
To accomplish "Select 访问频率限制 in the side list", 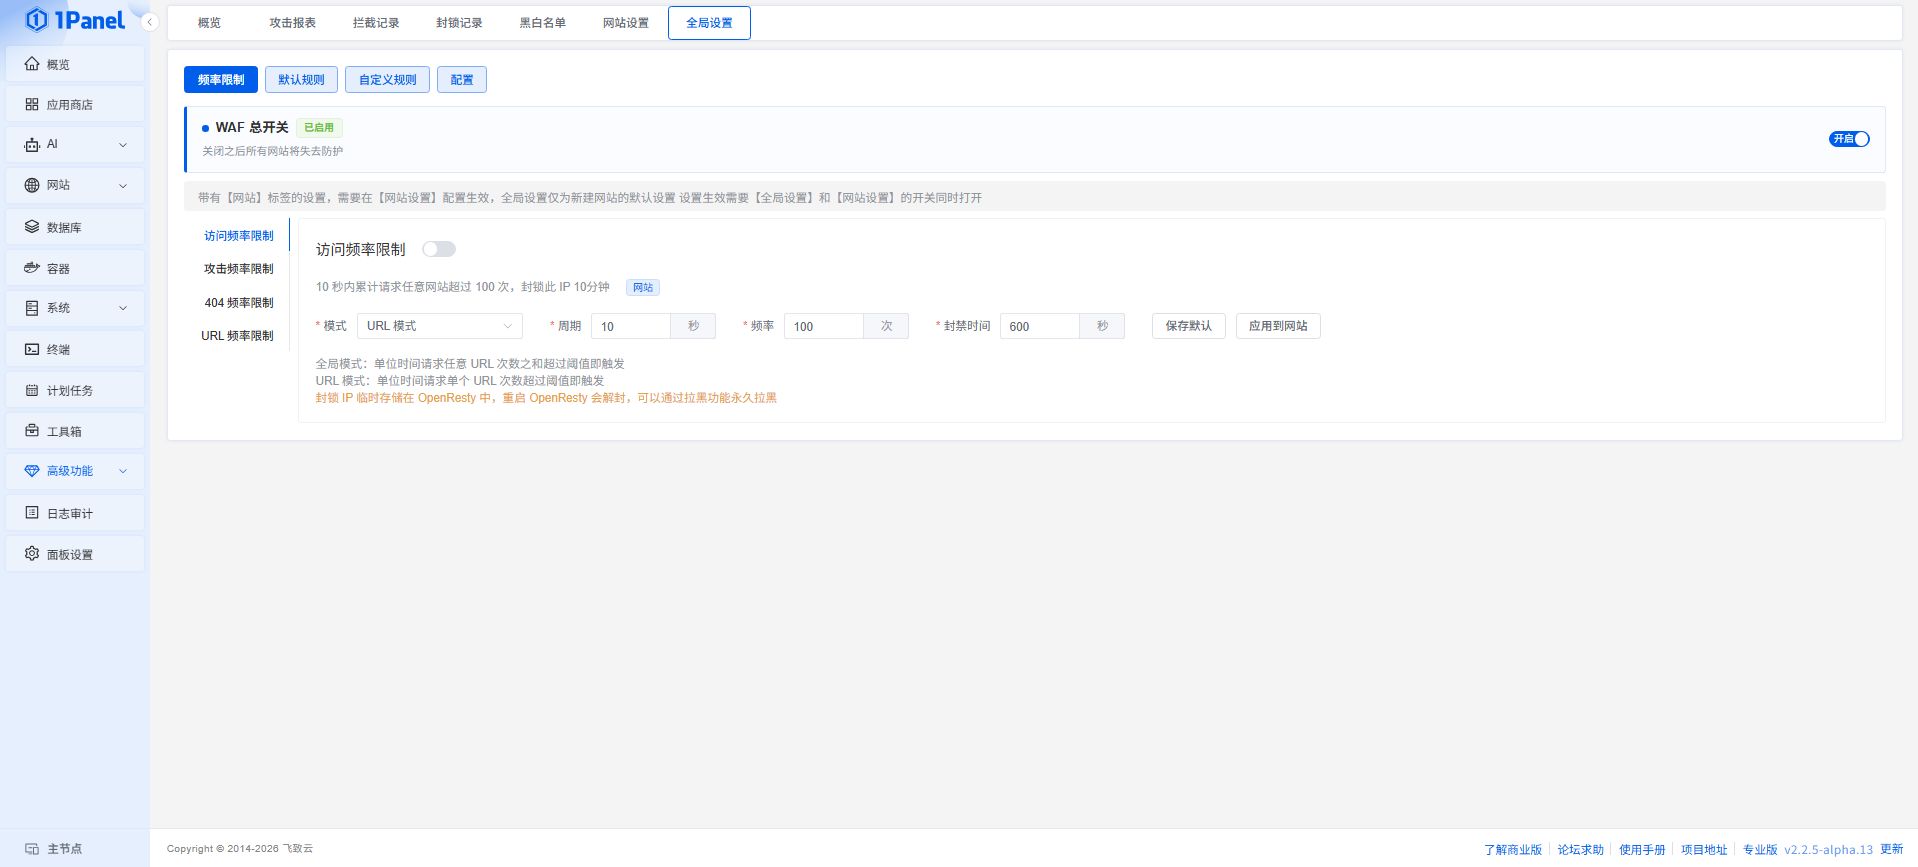I will tap(238, 236).
